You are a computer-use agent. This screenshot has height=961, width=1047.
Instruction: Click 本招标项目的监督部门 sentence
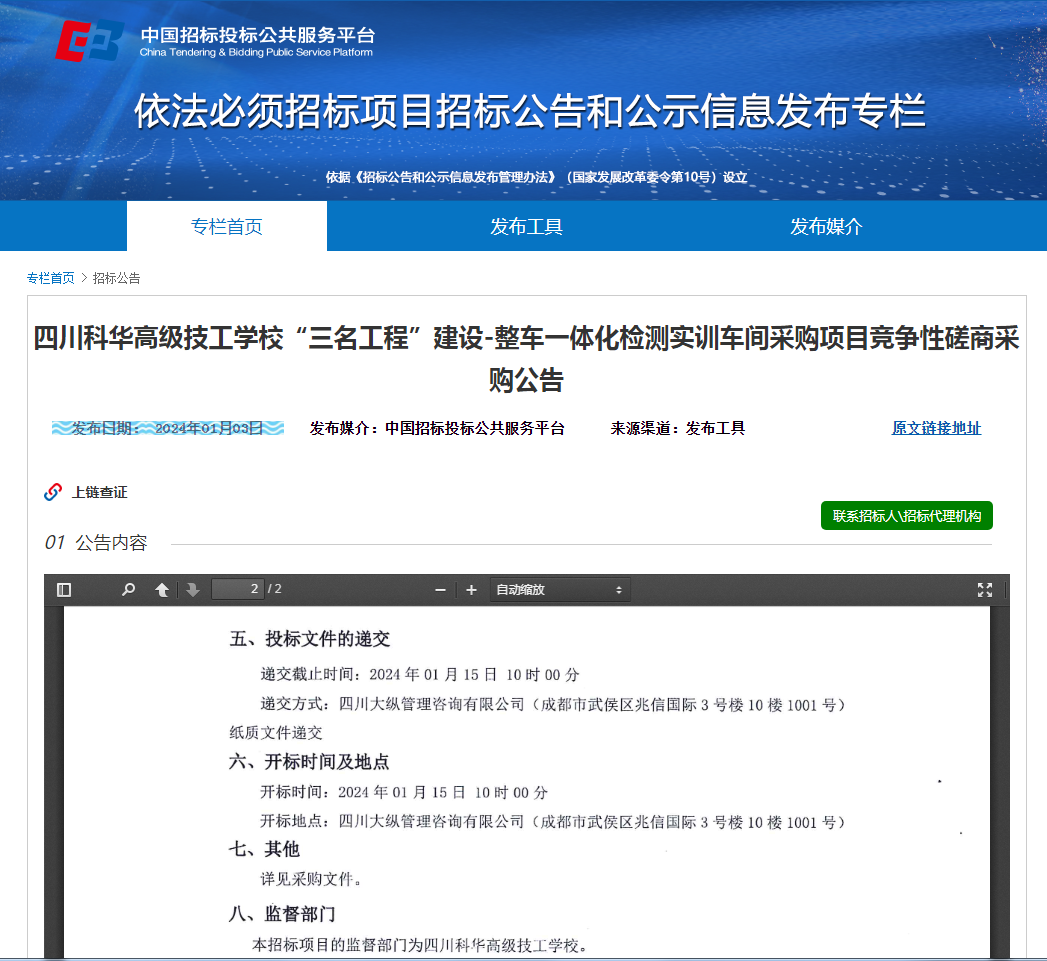(x=420, y=945)
